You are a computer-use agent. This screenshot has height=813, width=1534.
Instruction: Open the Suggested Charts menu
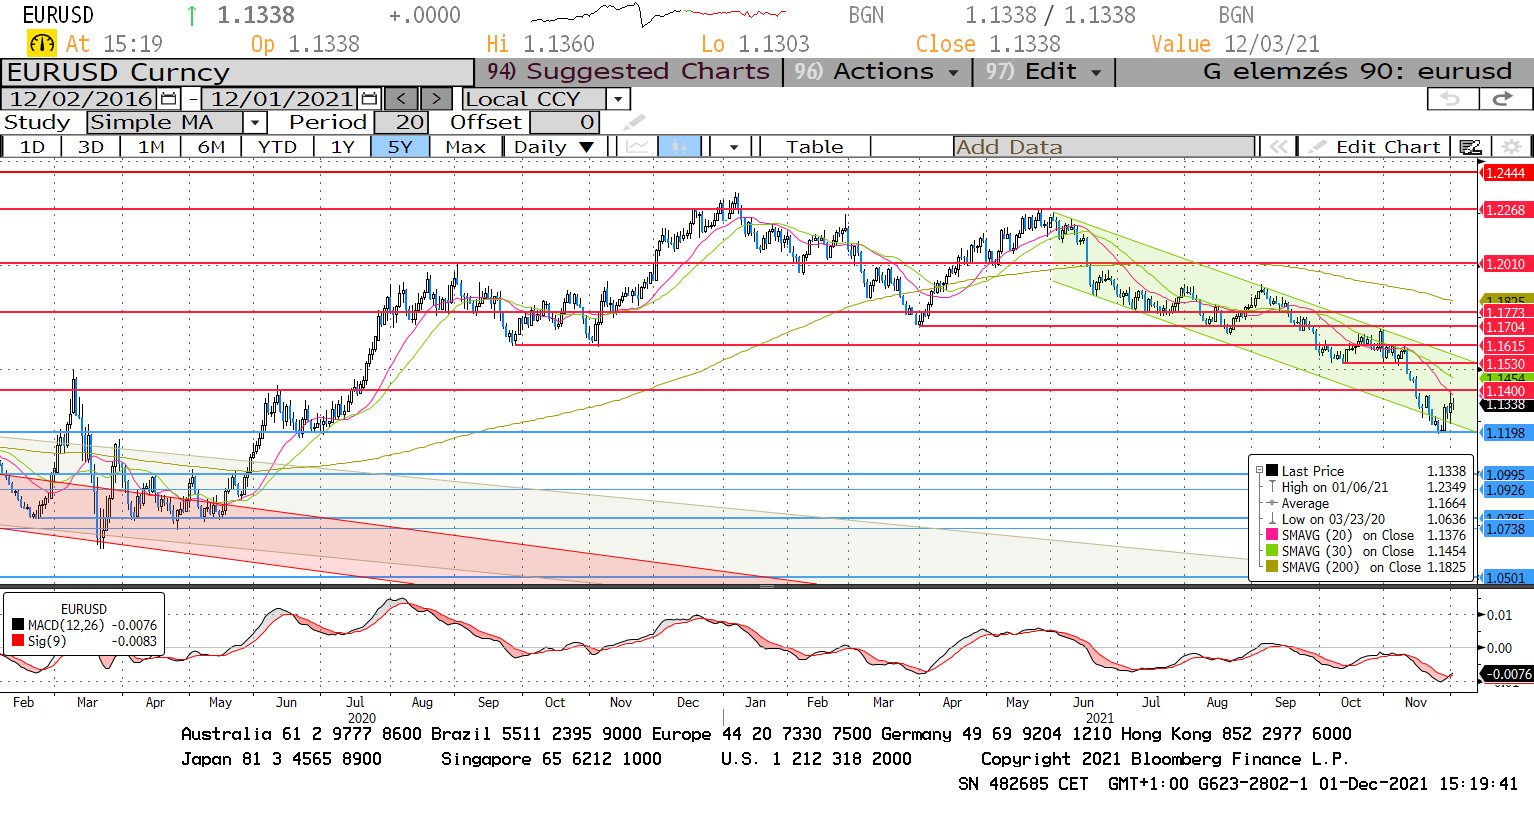click(x=628, y=72)
